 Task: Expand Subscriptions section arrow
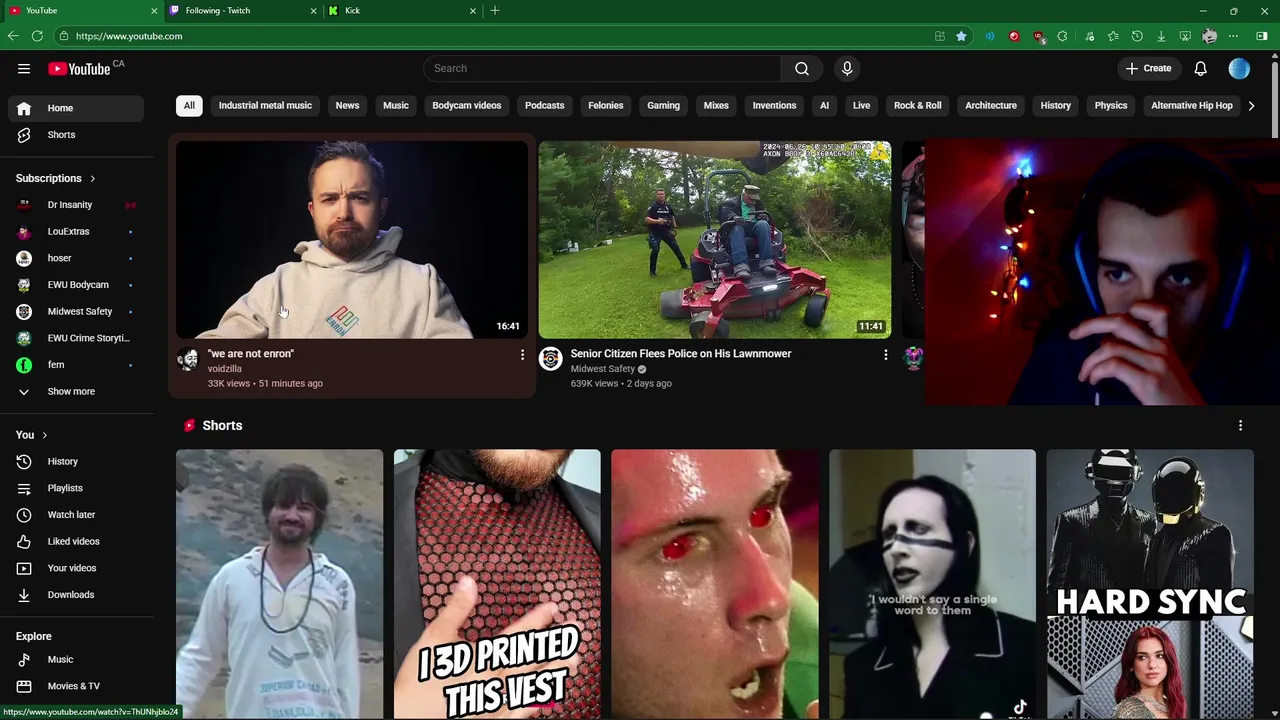pyautogui.click(x=93, y=178)
